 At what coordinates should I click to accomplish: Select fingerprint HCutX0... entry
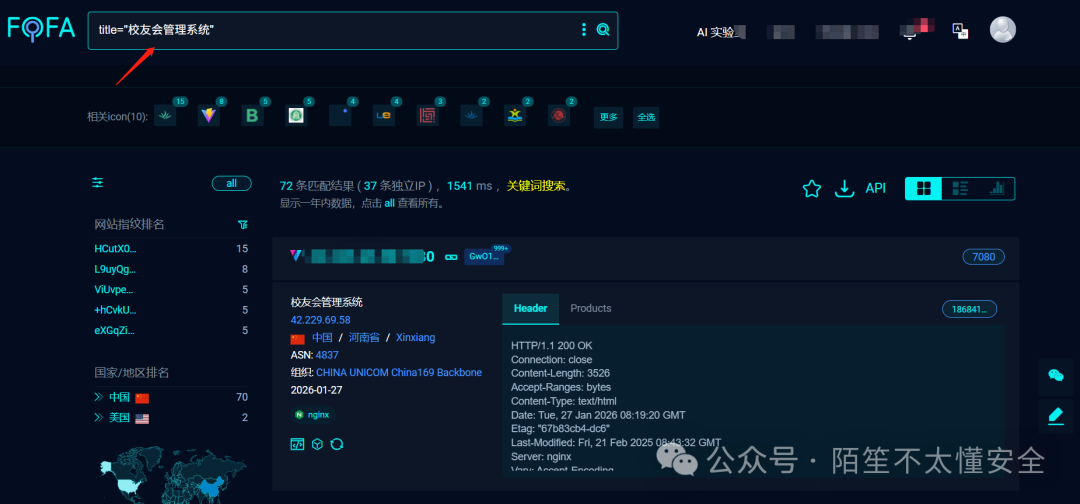pyautogui.click(x=115, y=249)
